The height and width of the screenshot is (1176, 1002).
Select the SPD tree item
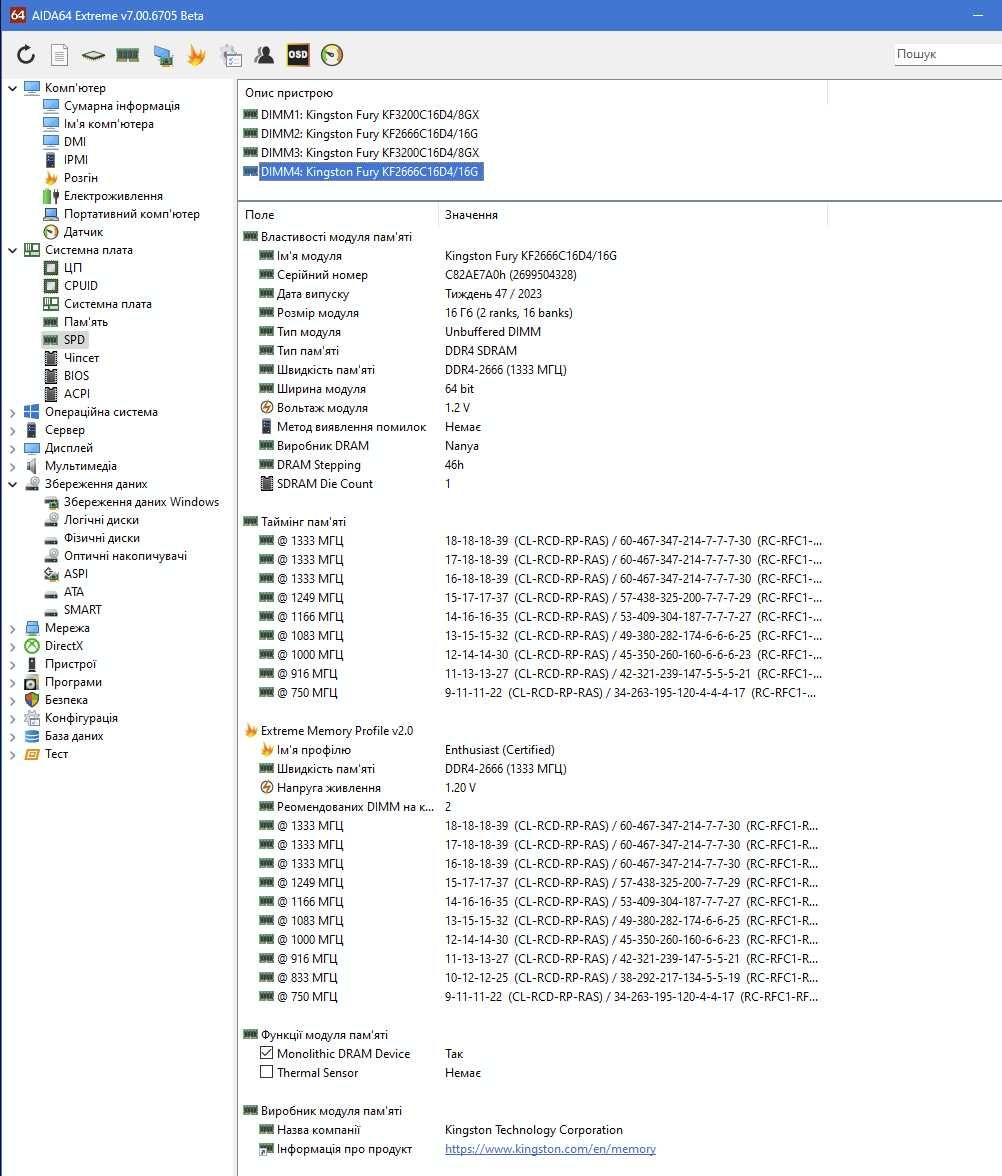click(x=74, y=340)
